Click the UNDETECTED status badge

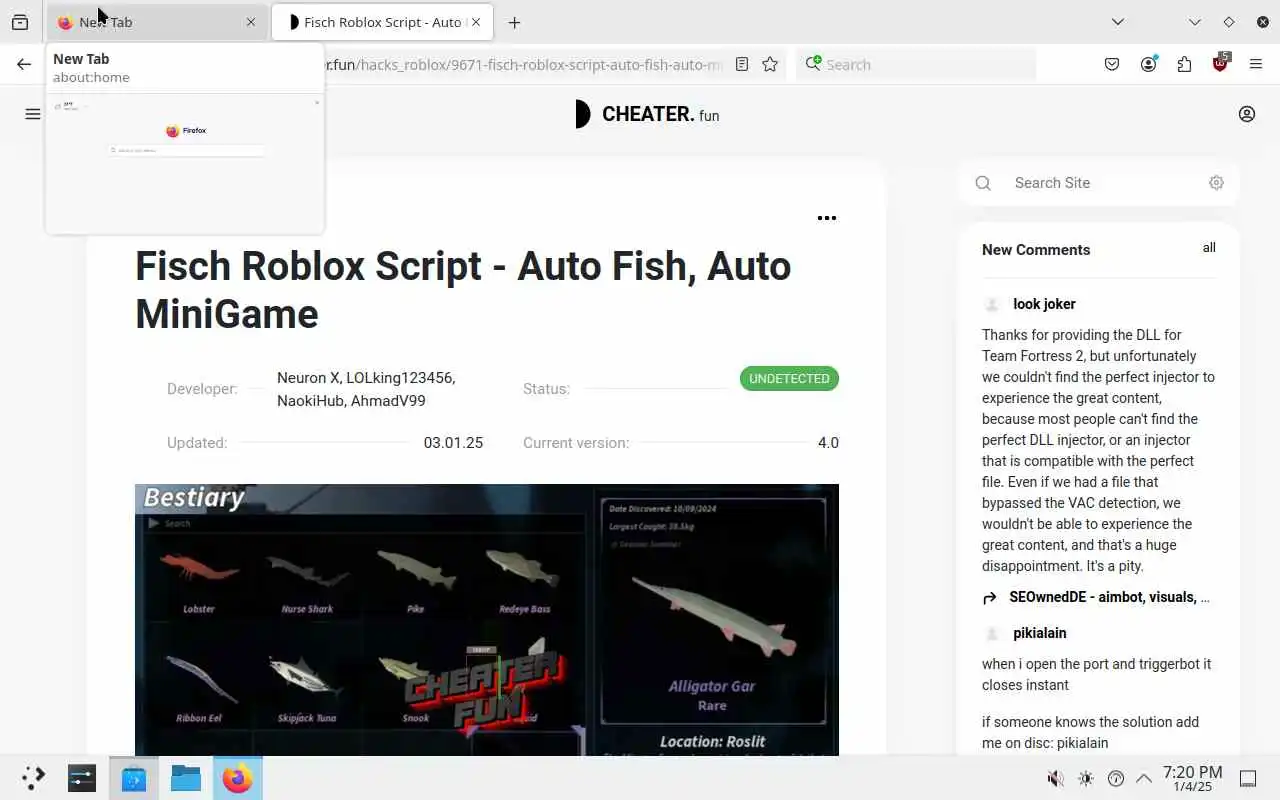pos(789,379)
